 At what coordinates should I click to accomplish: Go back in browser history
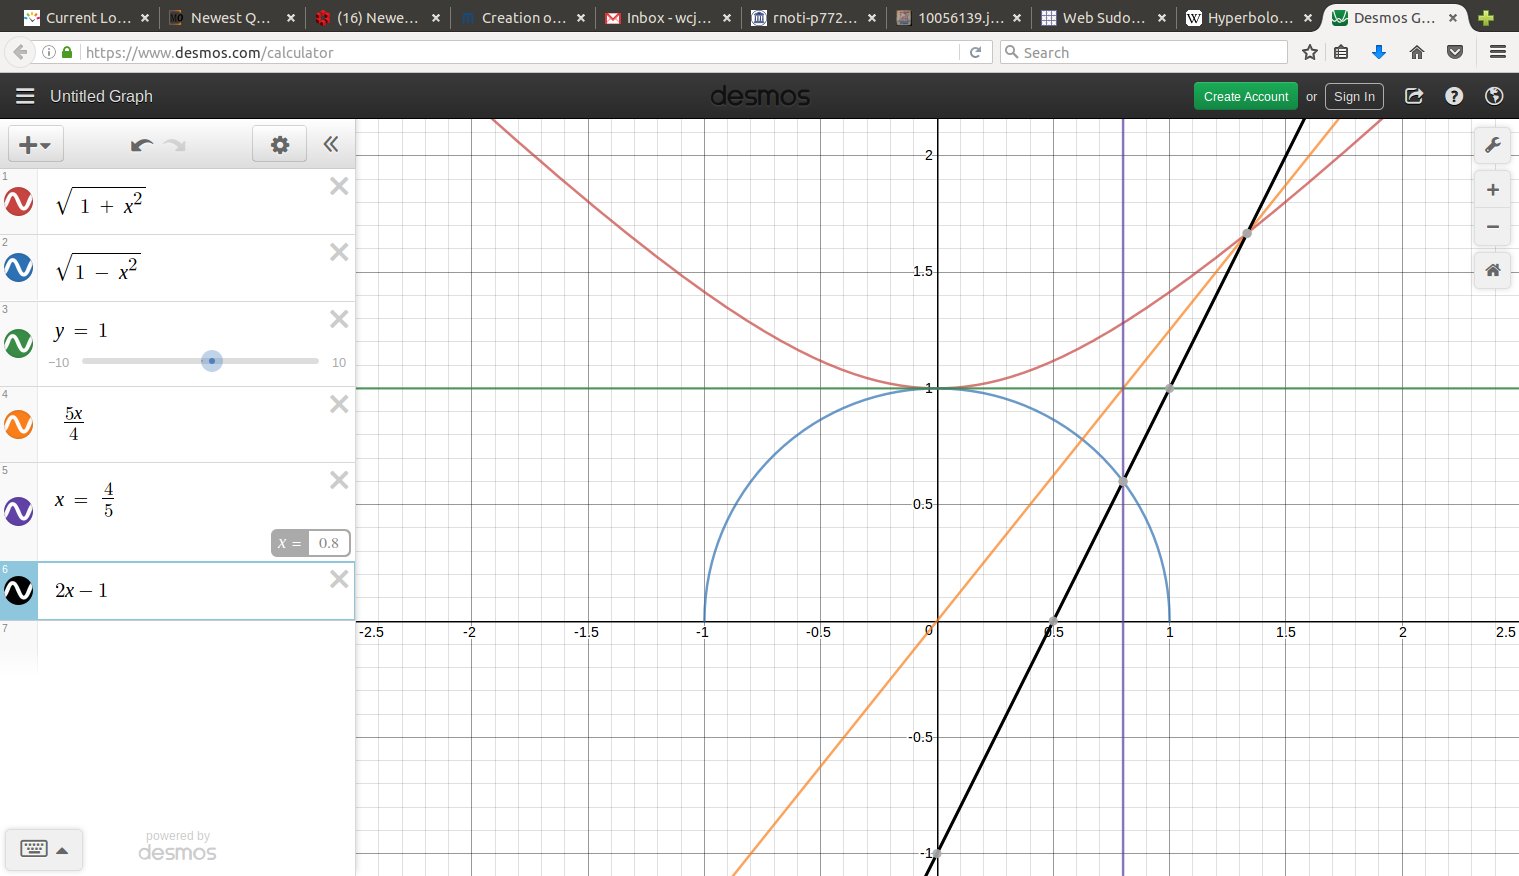[x=19, y=52]
